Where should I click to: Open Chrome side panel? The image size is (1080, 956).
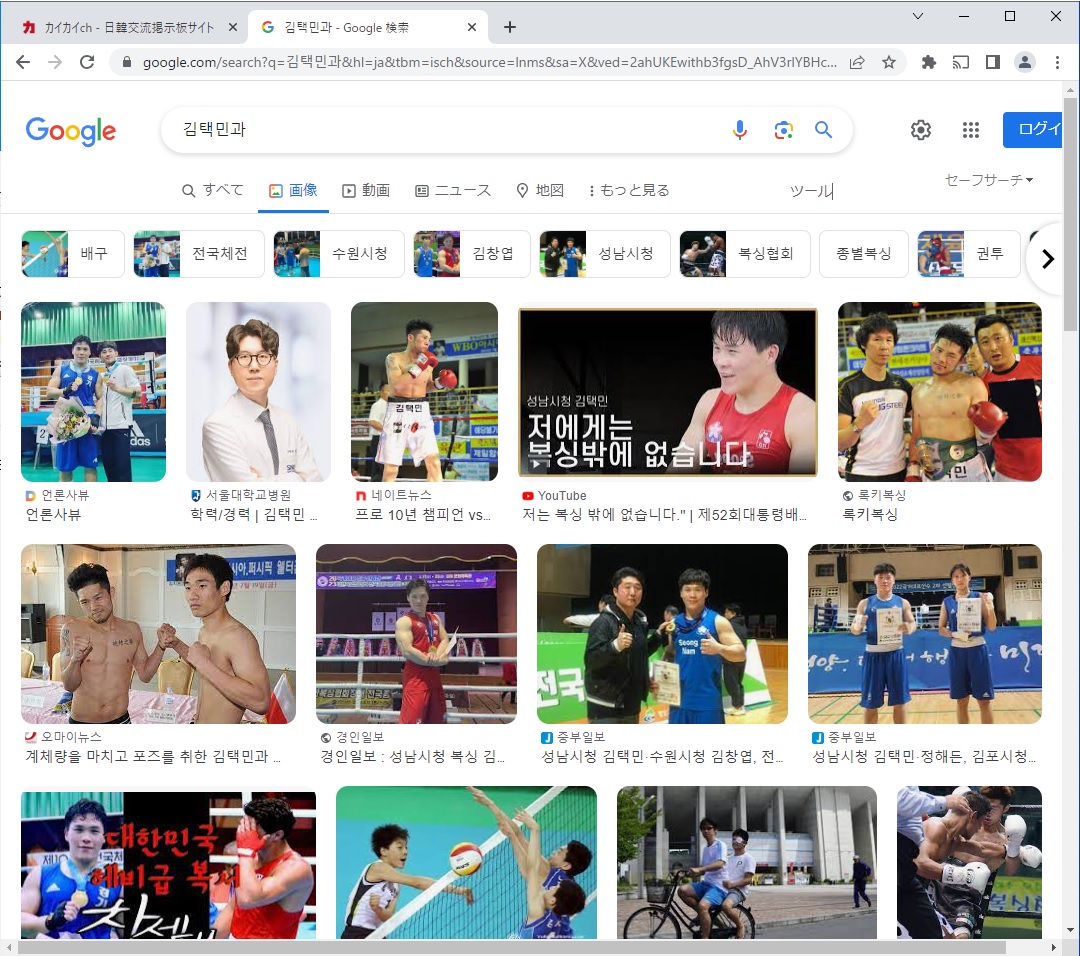992,62
